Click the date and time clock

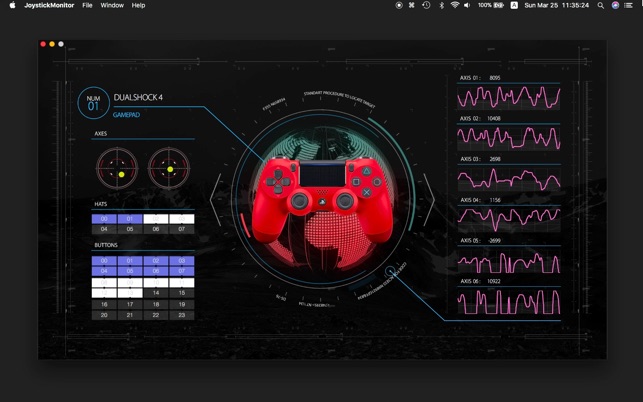556,5
